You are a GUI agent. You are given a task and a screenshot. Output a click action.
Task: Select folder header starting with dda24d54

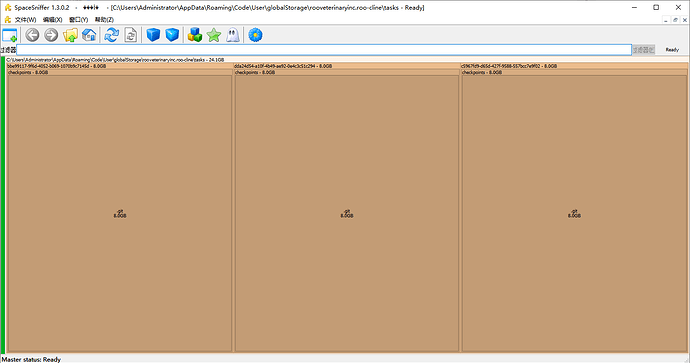click(346, 66)
